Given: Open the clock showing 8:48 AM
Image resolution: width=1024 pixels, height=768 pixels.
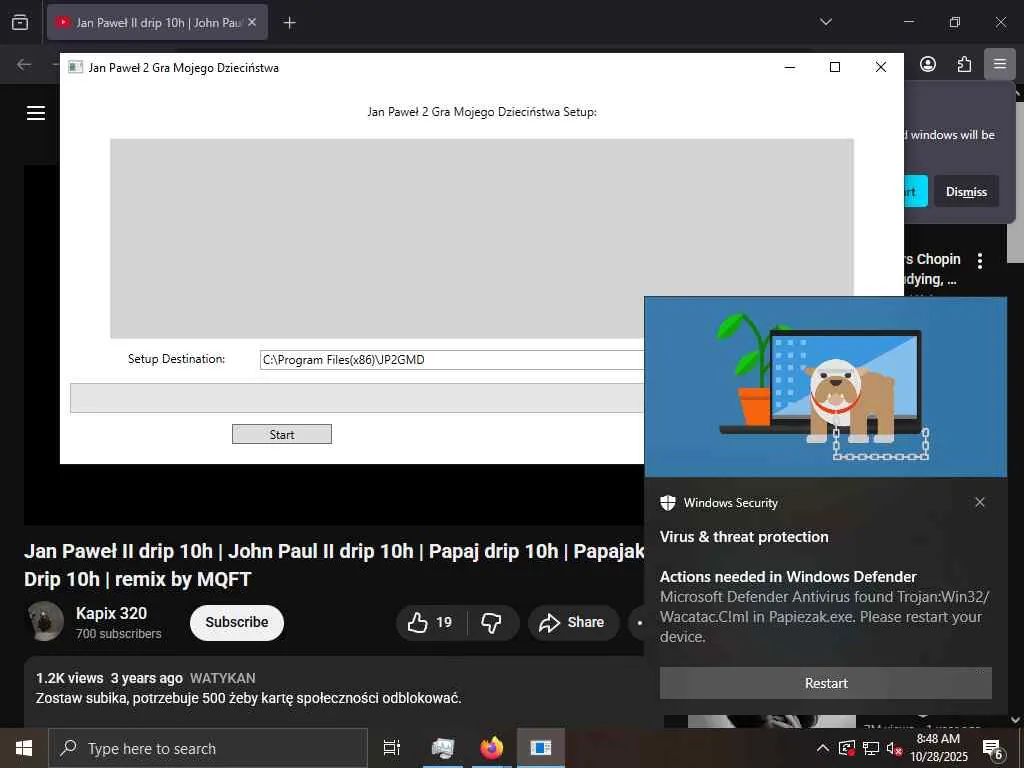Looking at the screenshot, I should pos(938,748).
